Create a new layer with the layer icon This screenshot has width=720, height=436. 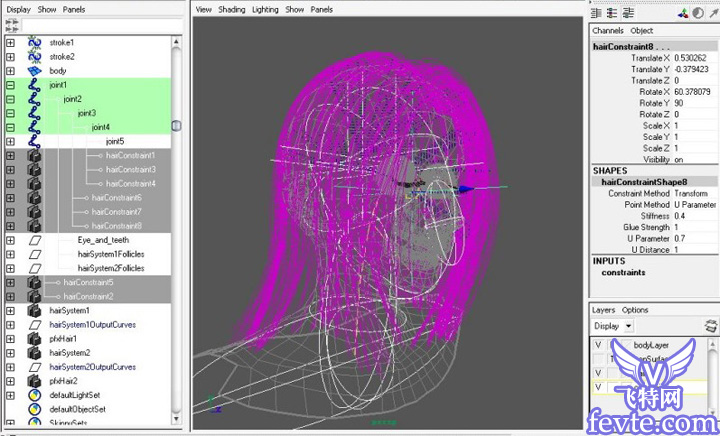click(x=710, y=326)
